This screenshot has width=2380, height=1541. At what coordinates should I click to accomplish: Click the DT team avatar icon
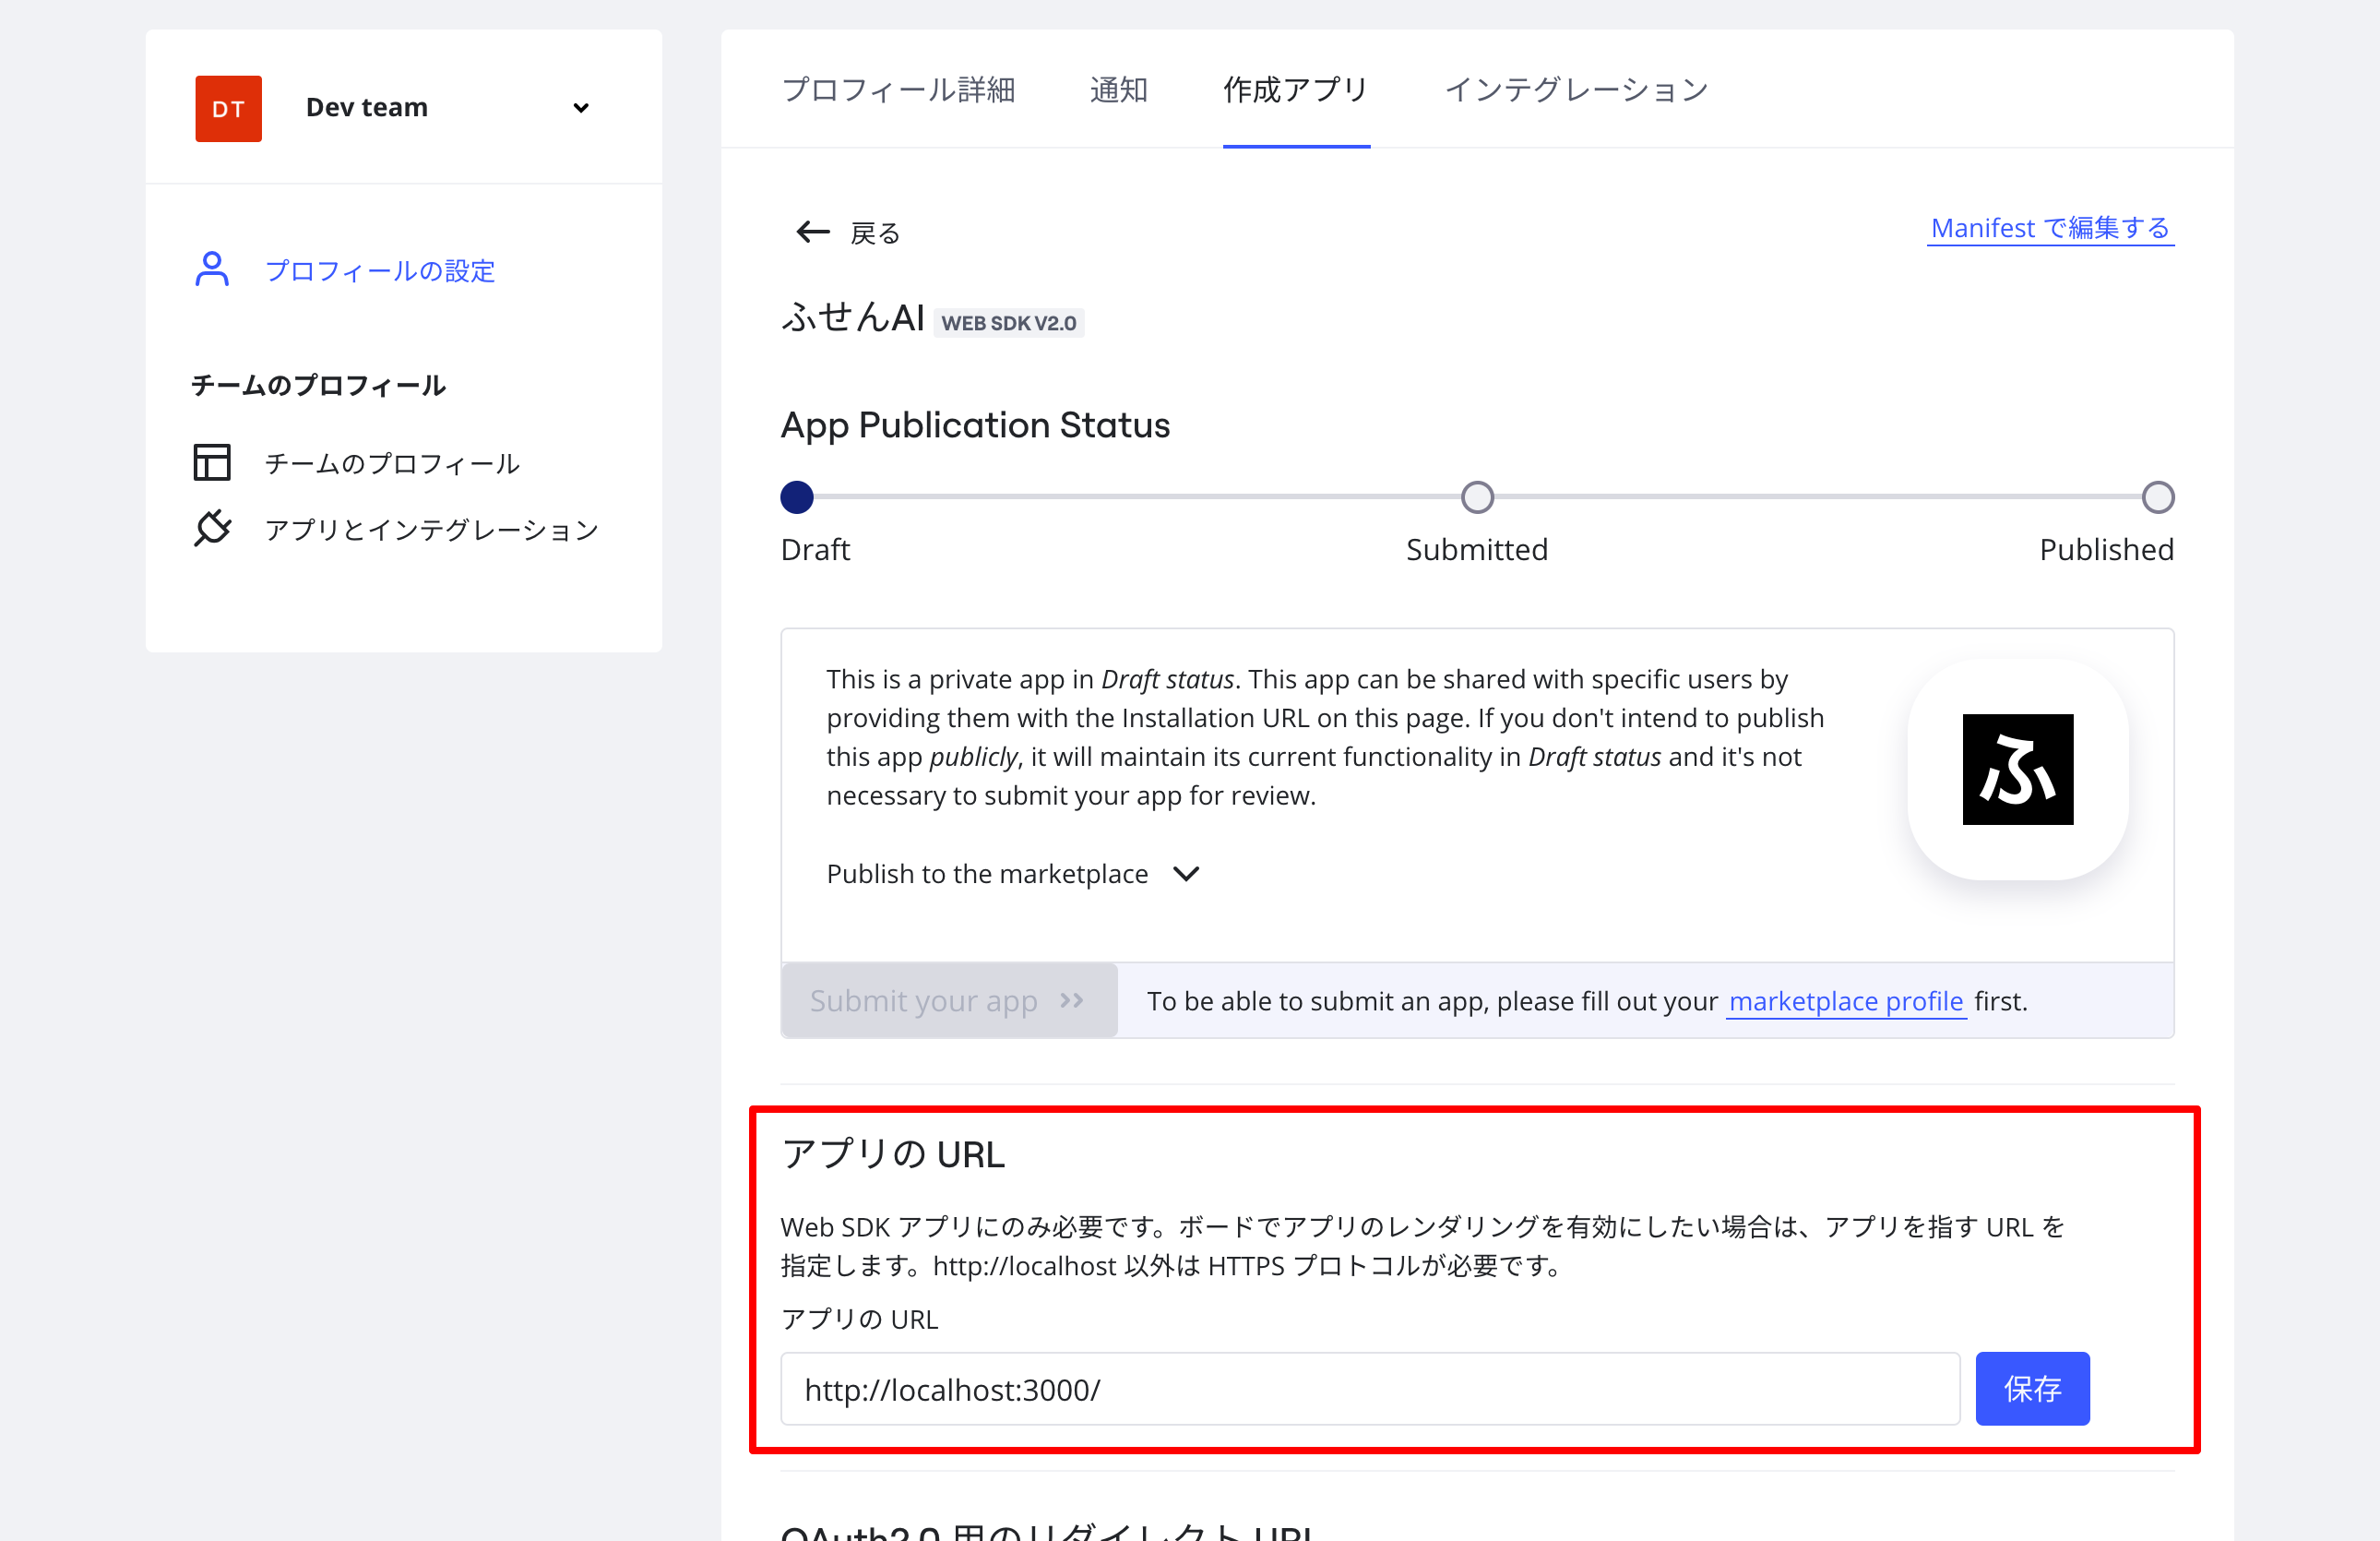click(x=228, y=108)
